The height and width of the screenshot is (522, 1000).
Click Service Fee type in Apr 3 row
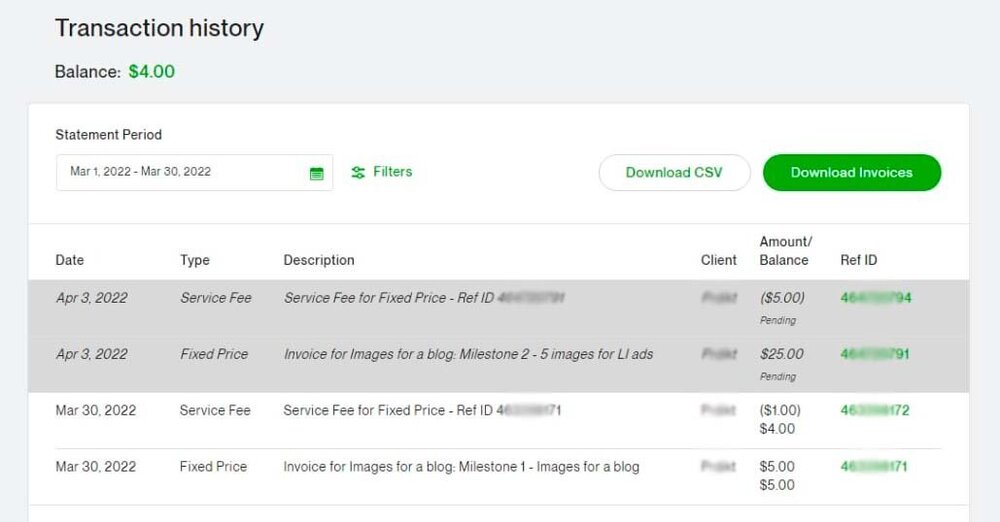[x=216, y=298]
